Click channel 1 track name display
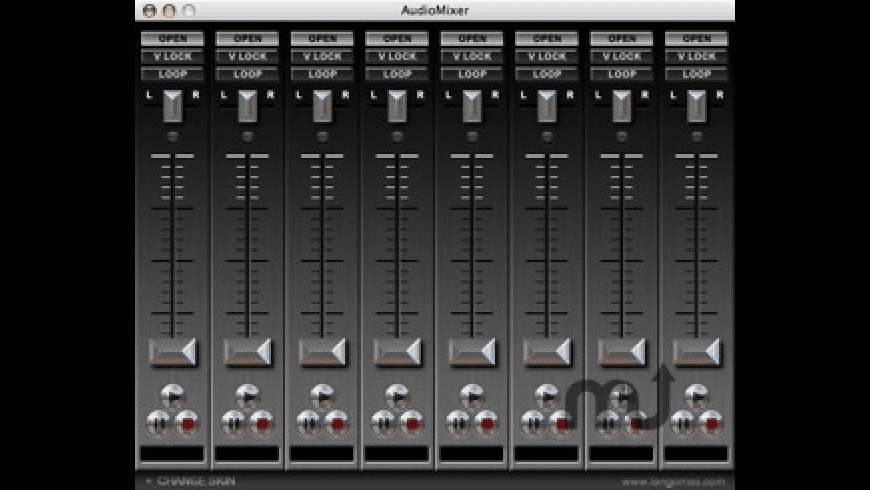 point(173,454)
